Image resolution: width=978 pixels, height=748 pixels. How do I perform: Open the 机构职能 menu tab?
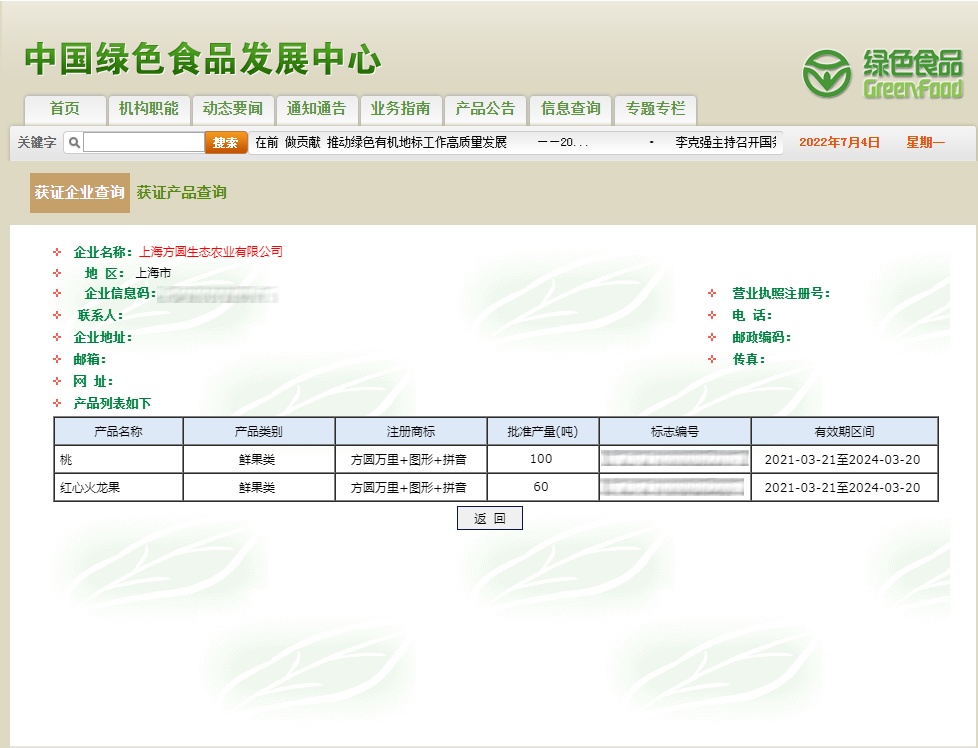148,109
